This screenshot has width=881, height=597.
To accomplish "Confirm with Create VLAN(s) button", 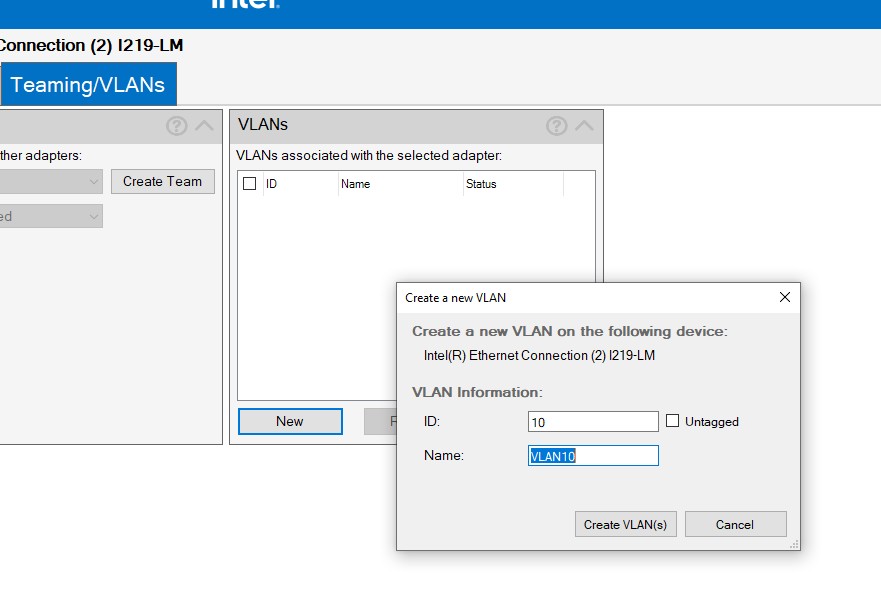I will coord(625,524).
